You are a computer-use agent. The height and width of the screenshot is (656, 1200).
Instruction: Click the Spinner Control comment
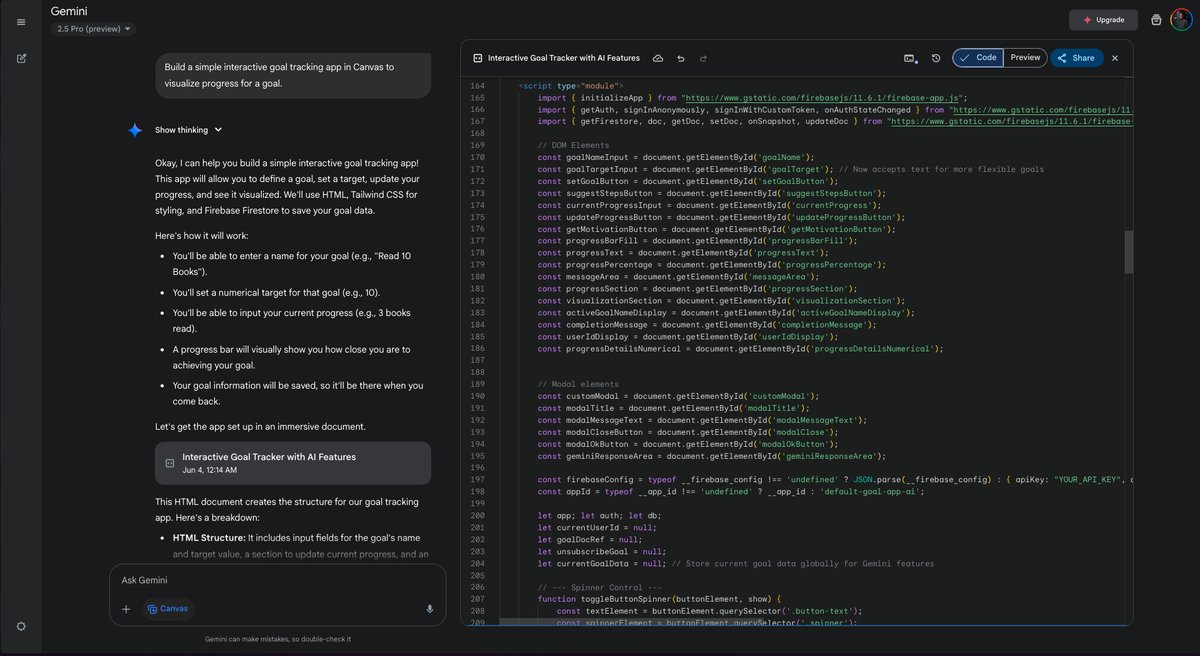click(600, 590)
